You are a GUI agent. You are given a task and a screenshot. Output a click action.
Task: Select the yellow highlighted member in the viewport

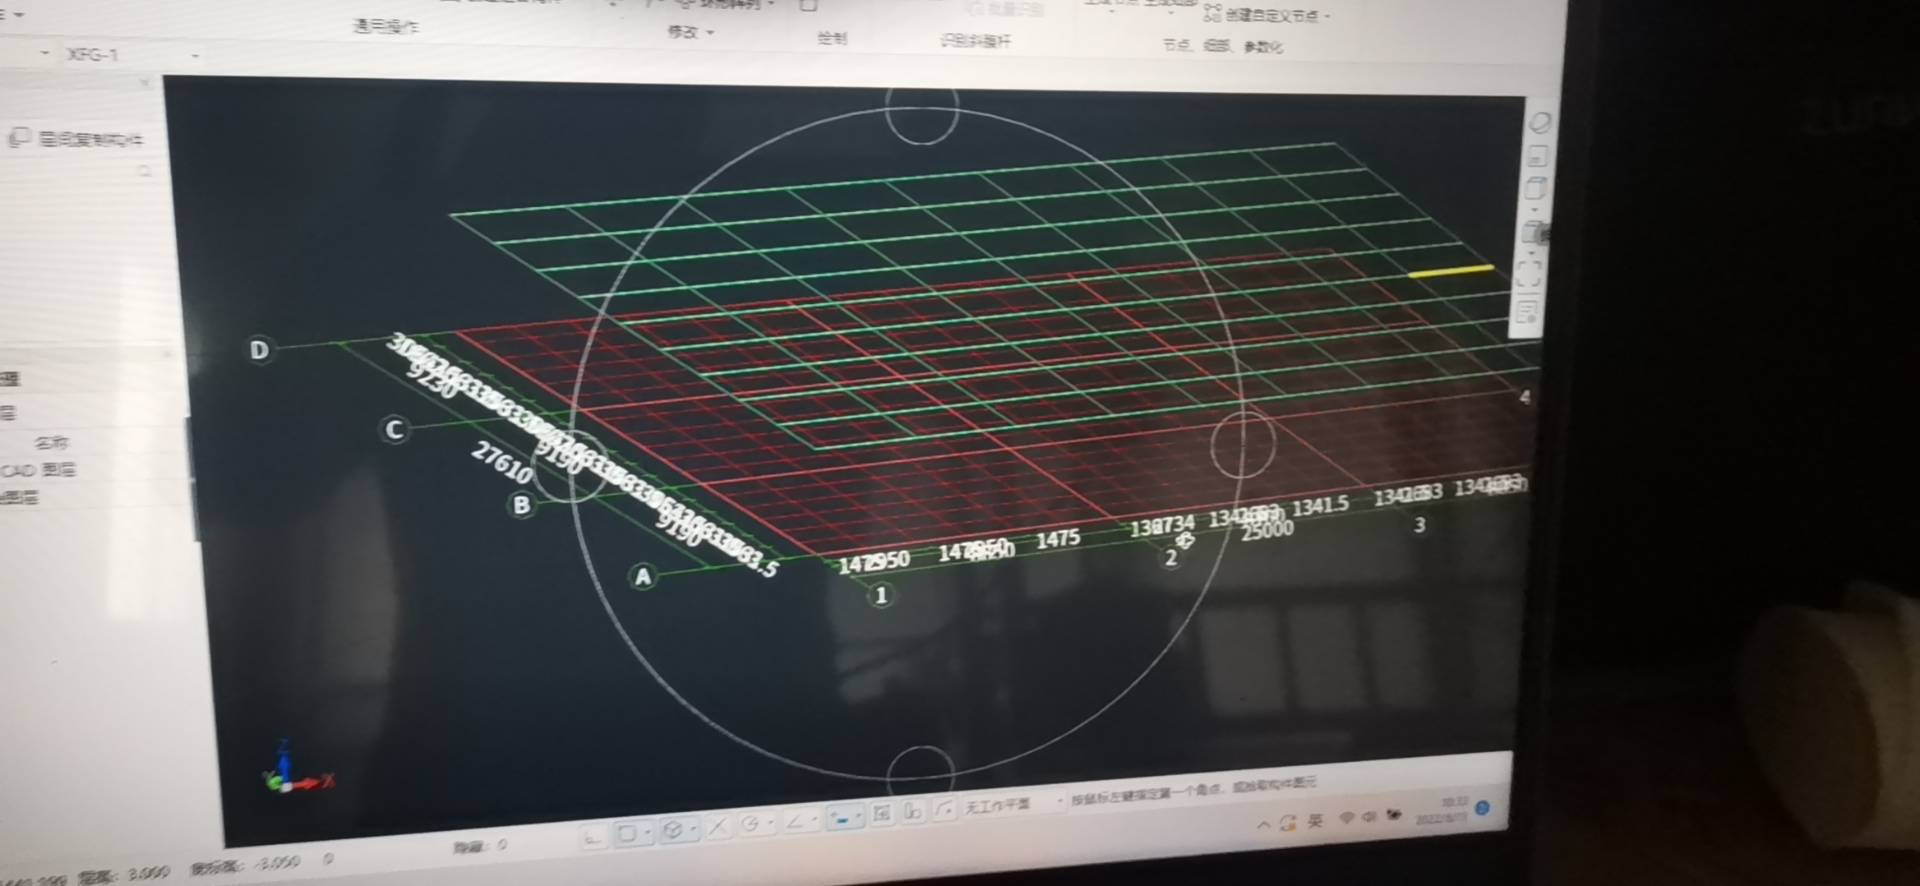(1450, 270)
